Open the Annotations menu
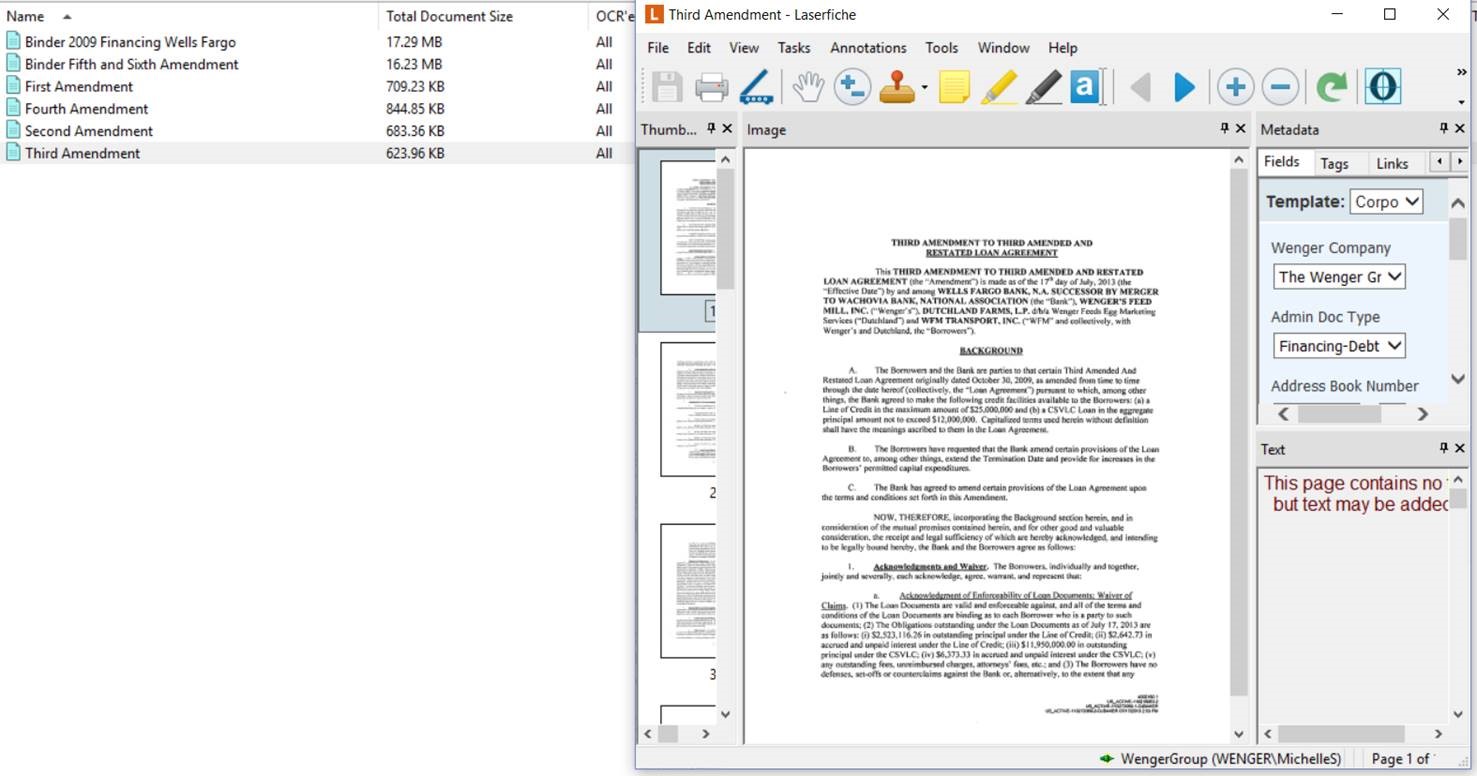This screenshot has height=776, width=1477. click(x=868, y=47)
